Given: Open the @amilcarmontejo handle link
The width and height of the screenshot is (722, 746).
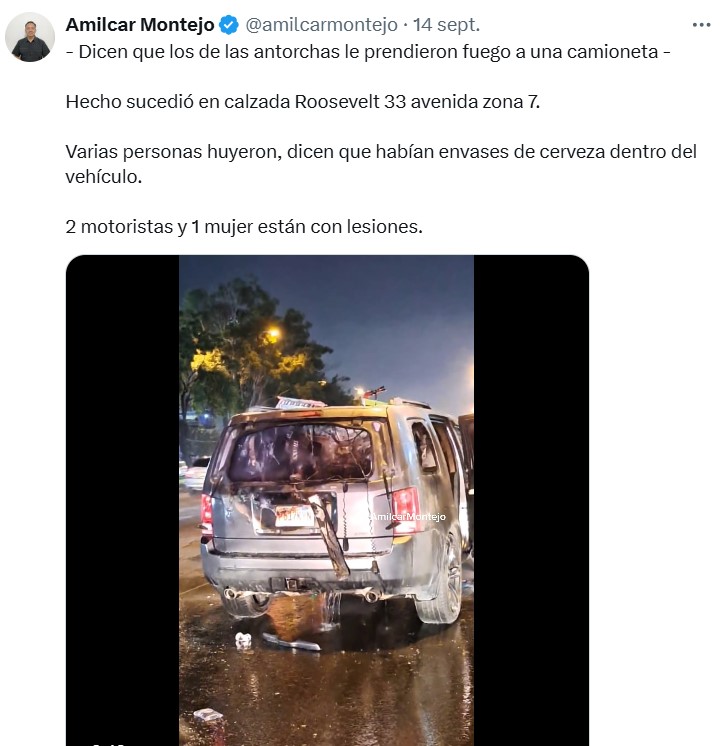Looking at the screenshot, I should 321,25.
